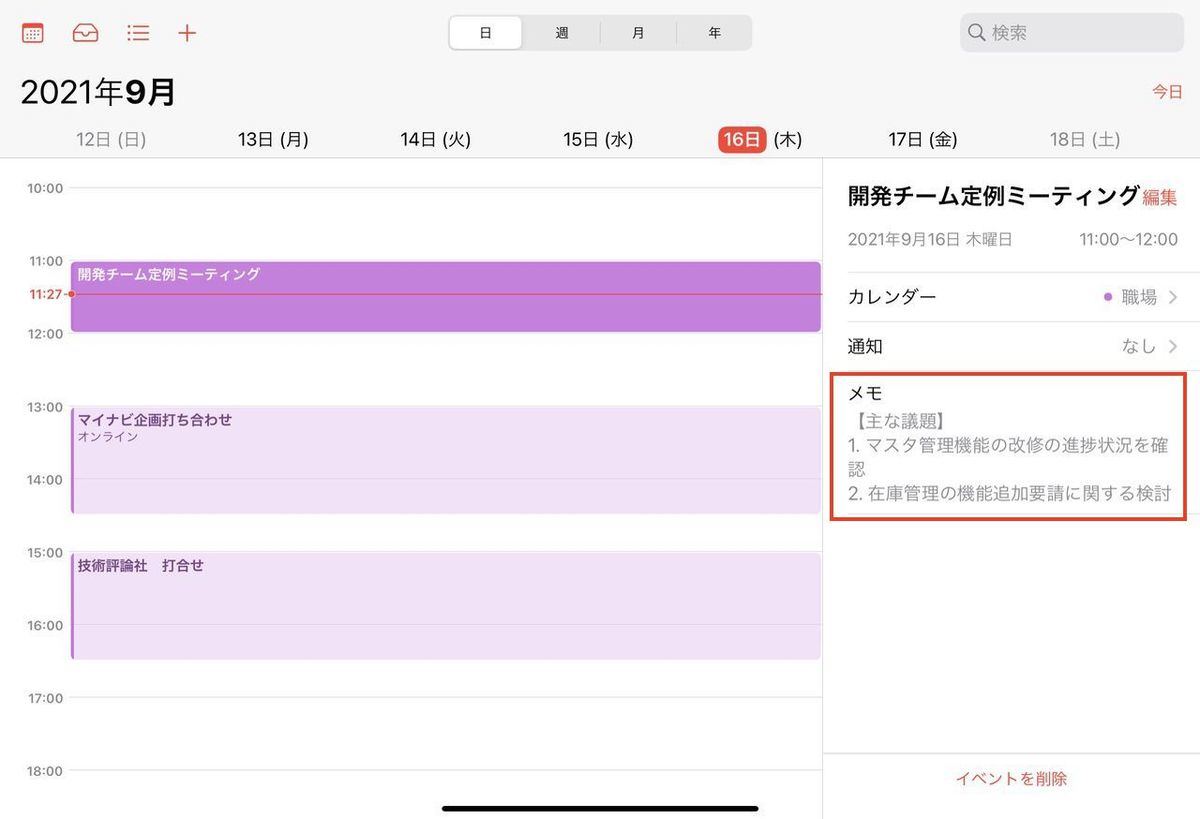
Task: Tap 編集 to edit the event
Action: coord(1160,198)
